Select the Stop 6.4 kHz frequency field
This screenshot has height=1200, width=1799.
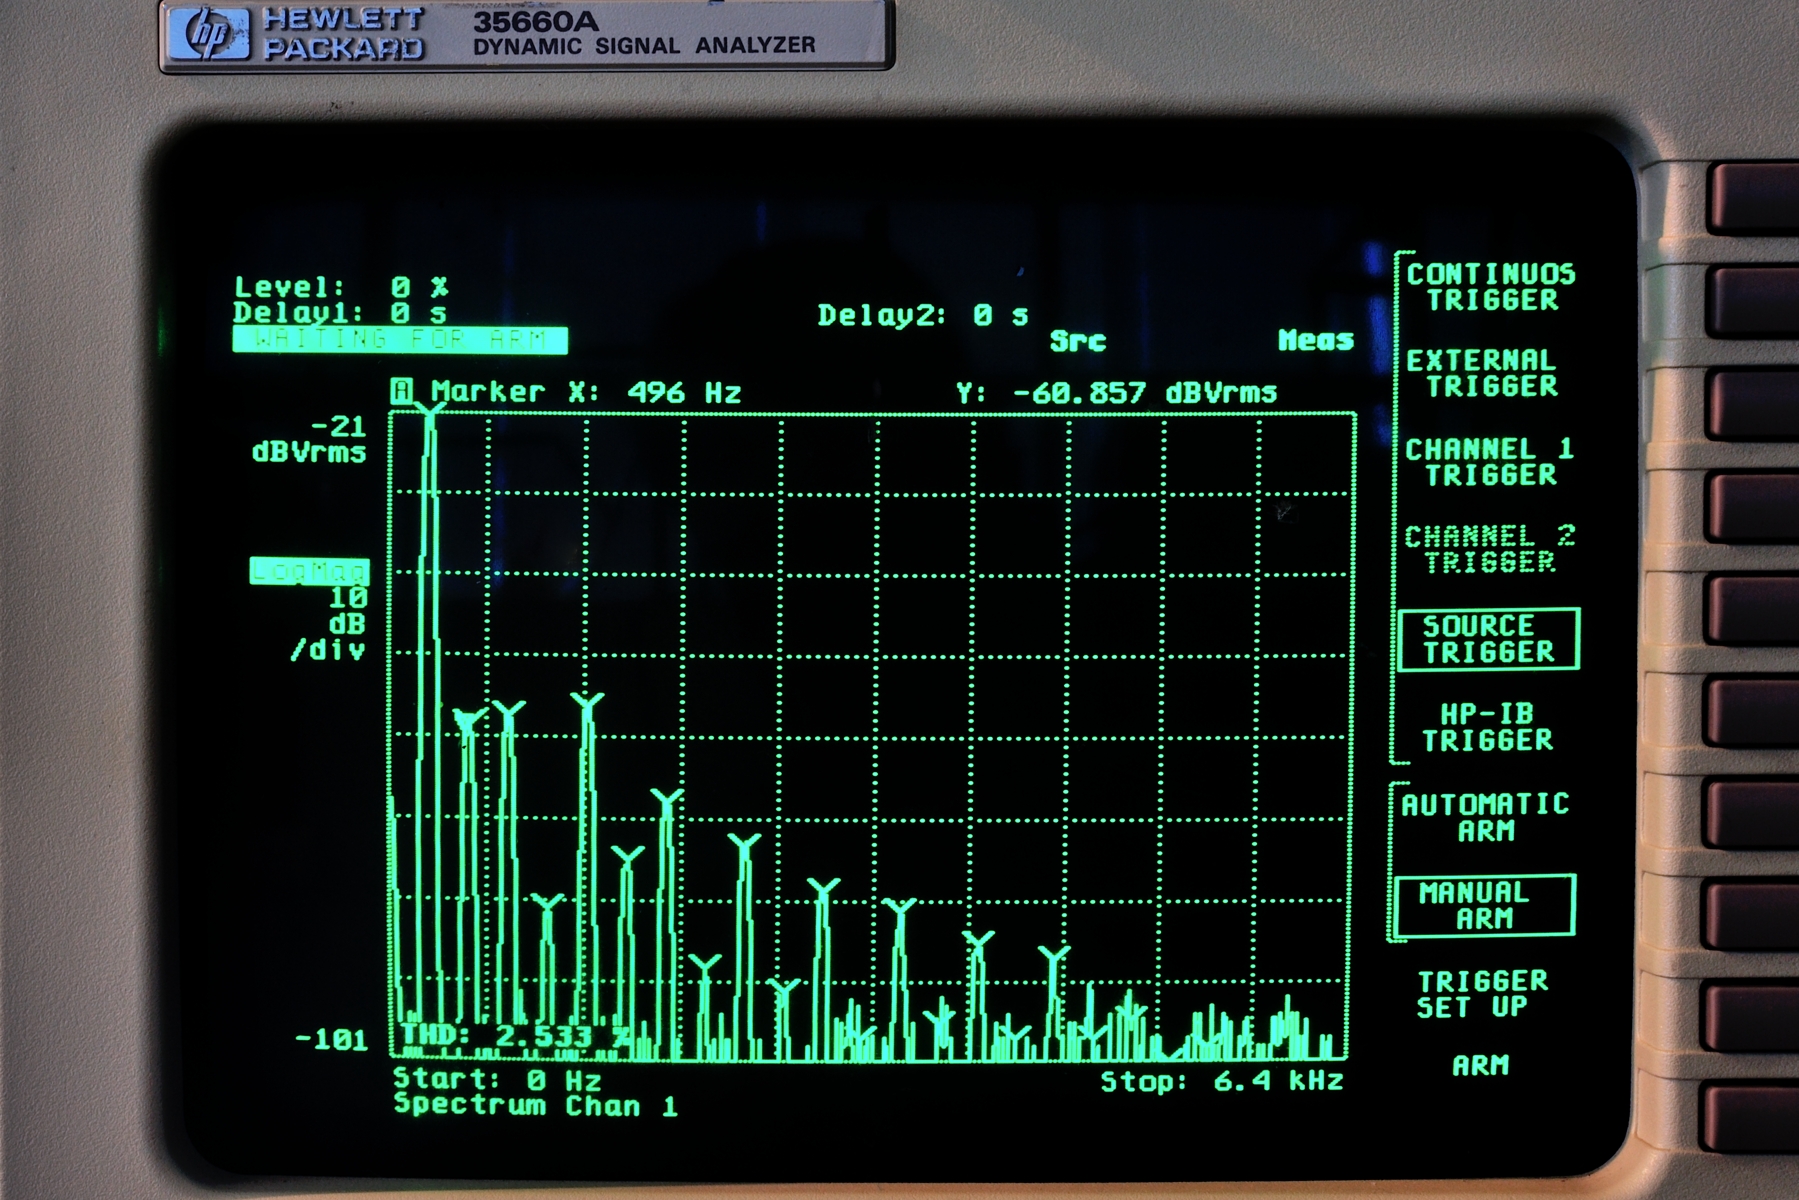(1221, 1081)
